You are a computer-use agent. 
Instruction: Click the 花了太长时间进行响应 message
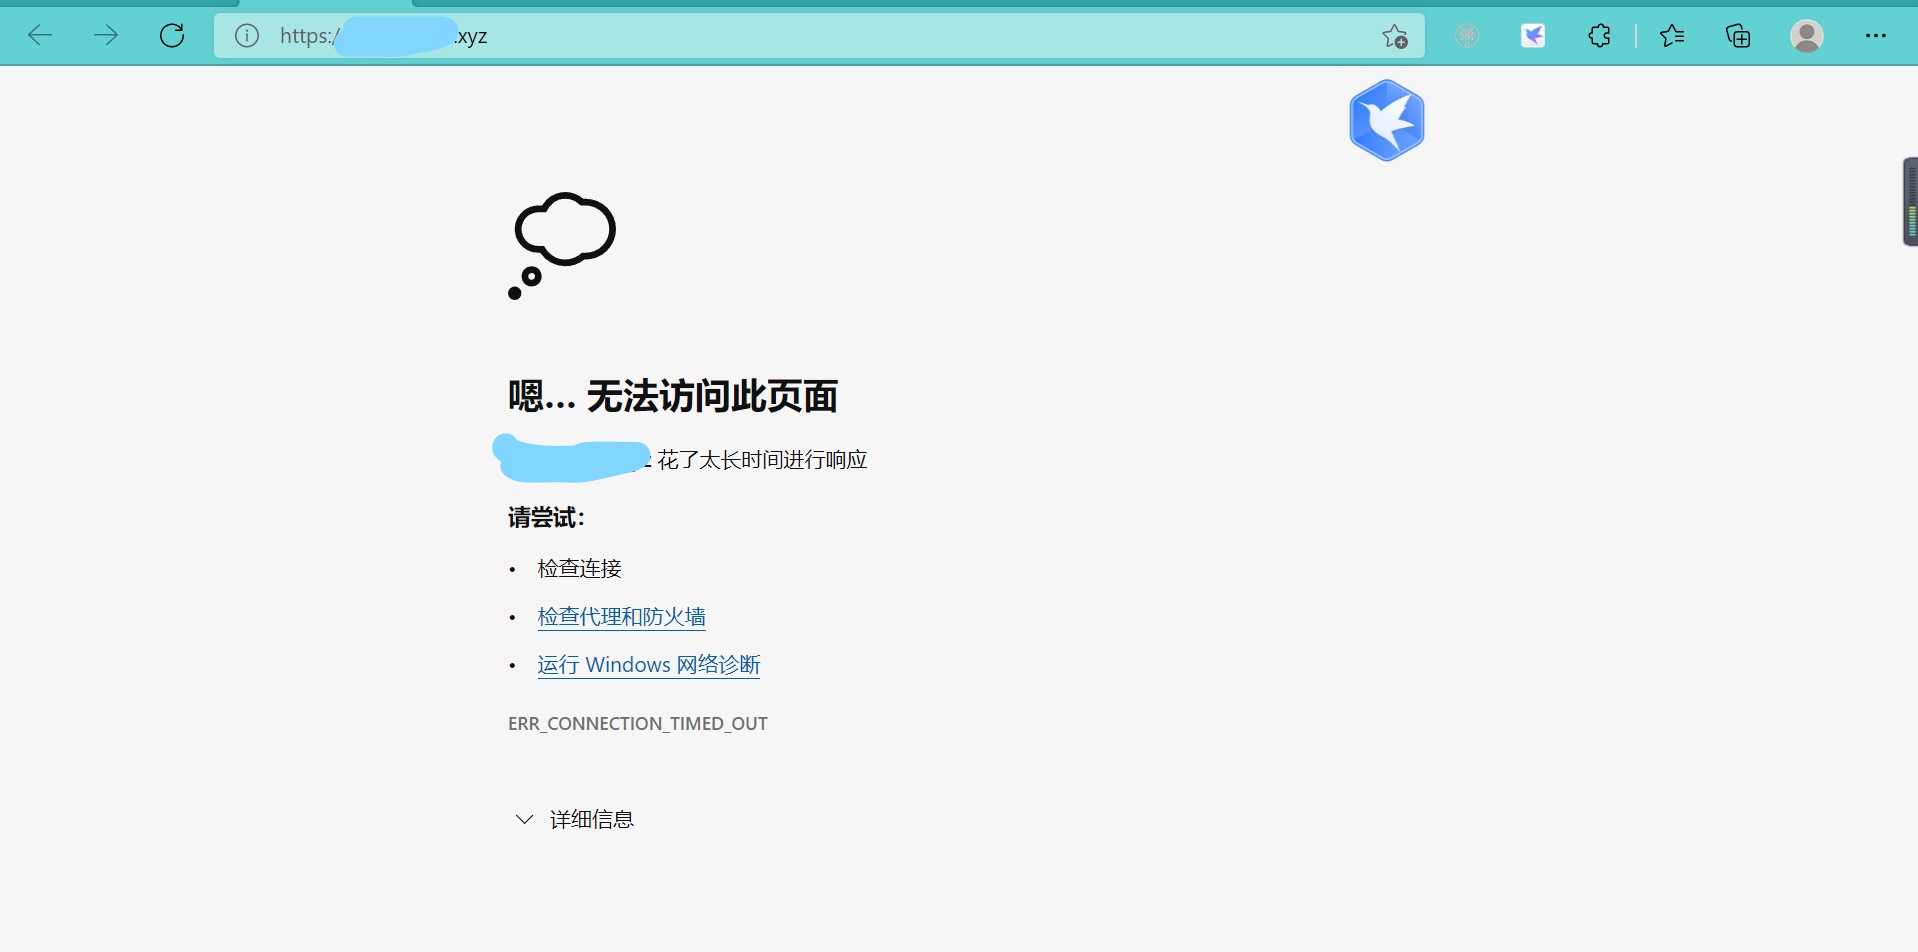coord(762,460)
